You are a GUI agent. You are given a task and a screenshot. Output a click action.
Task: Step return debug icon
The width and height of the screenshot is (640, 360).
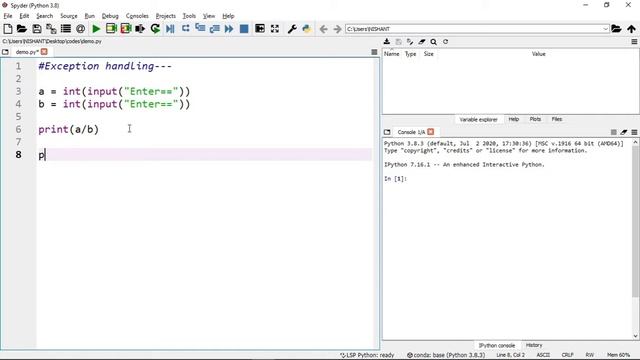pos(215,29)
